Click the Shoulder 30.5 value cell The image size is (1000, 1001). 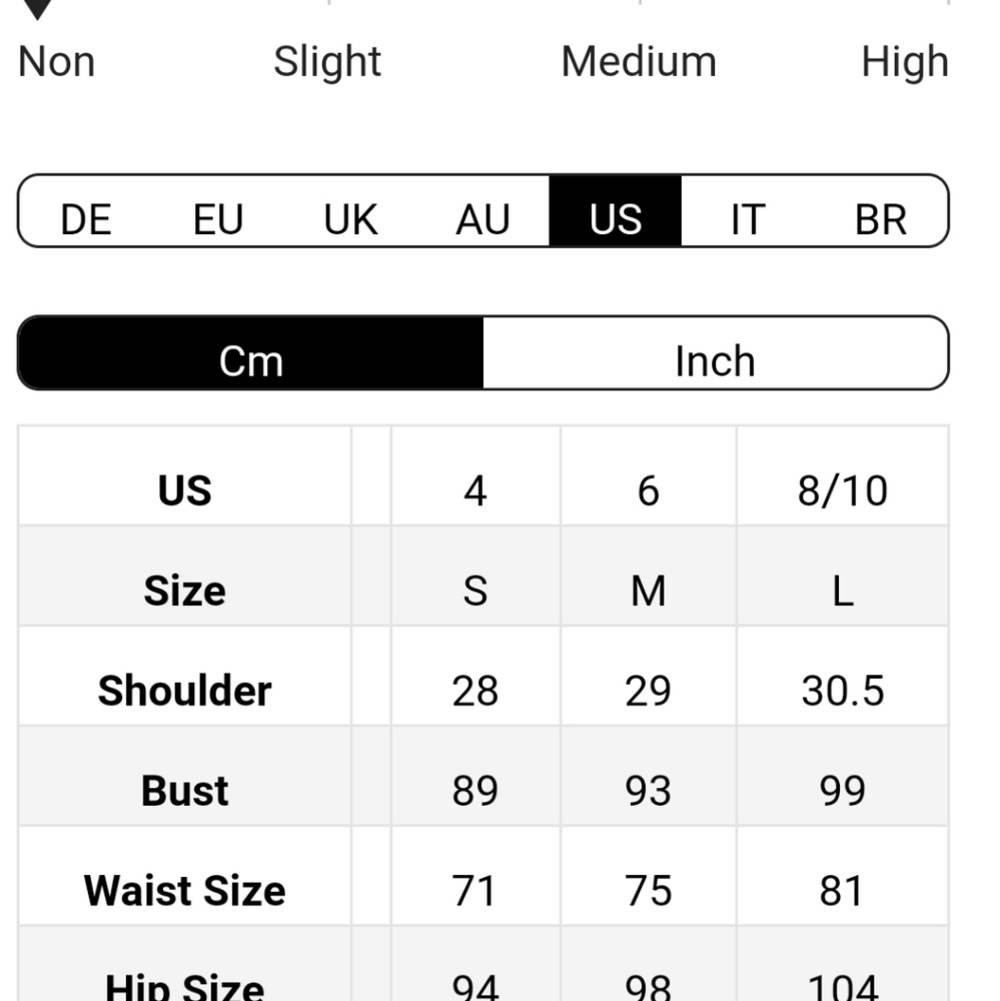pos(842,690)
